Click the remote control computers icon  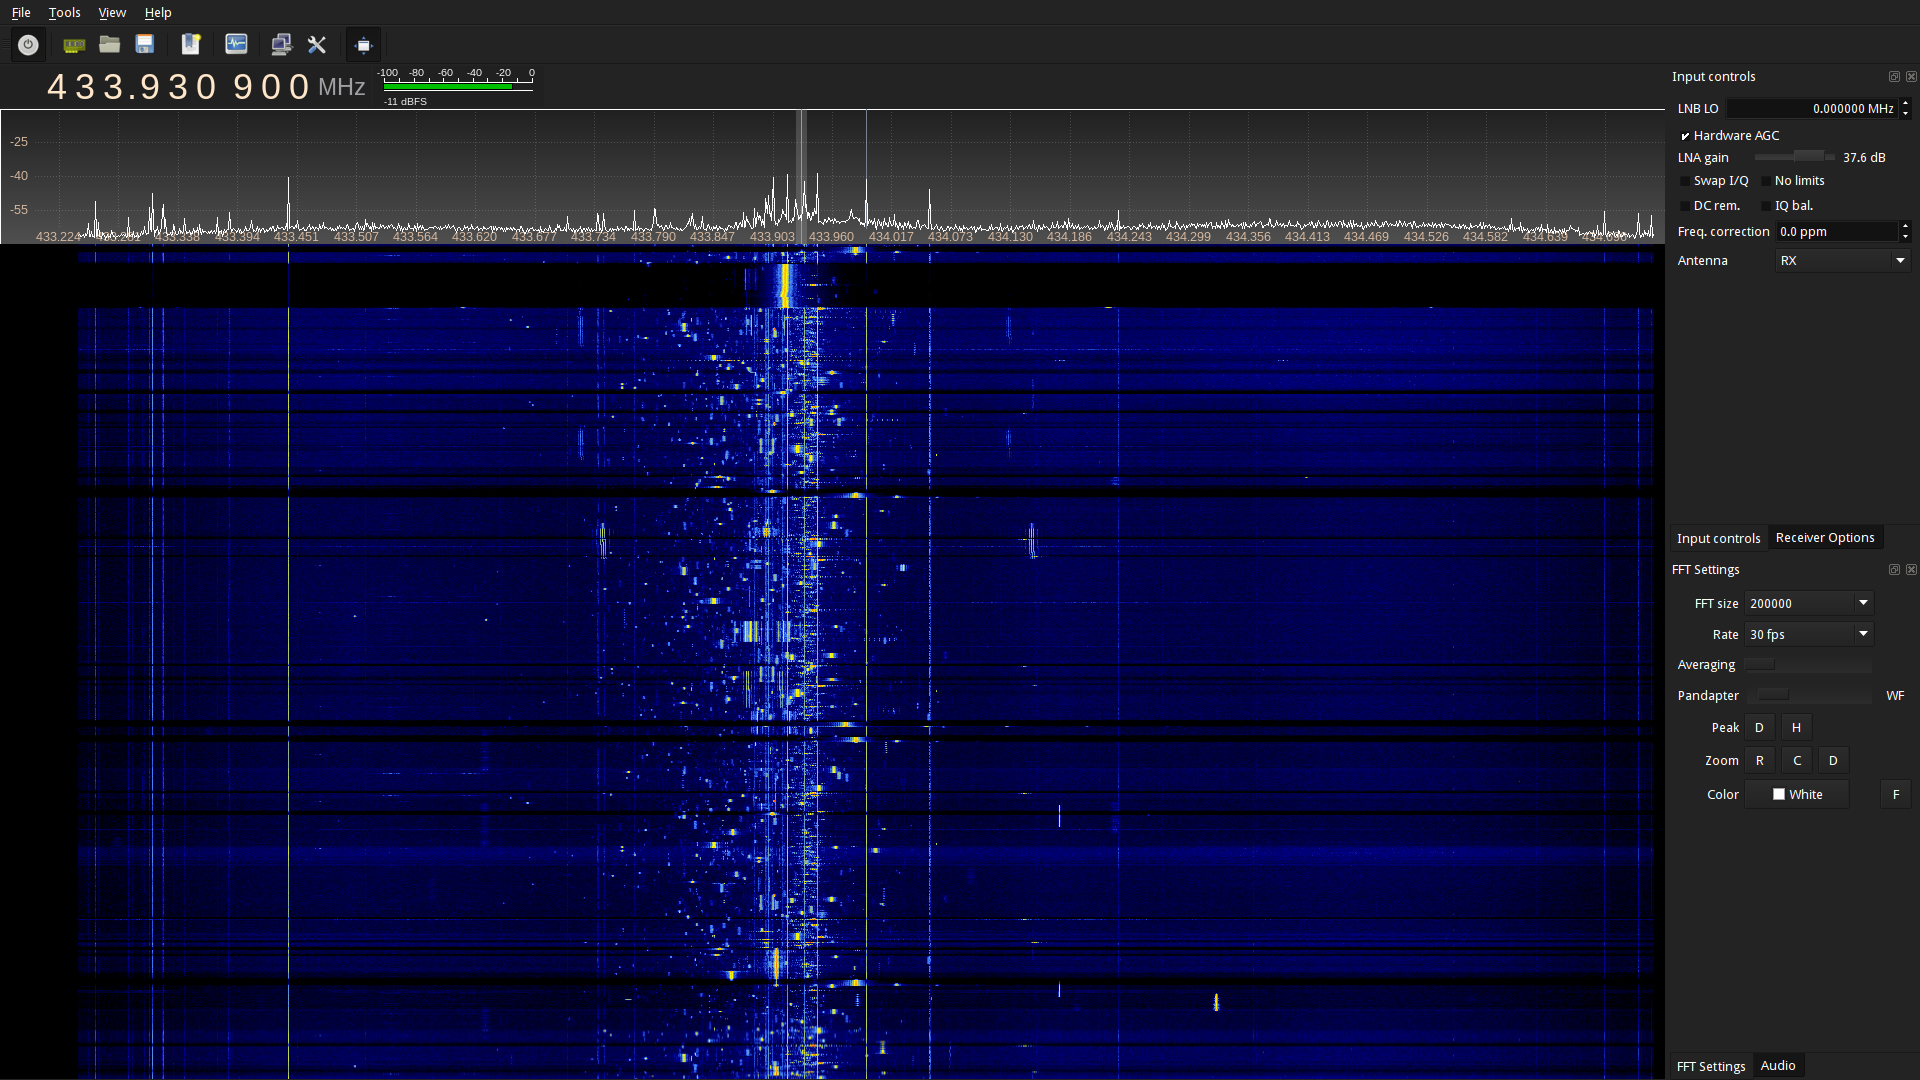pos(281,44)
